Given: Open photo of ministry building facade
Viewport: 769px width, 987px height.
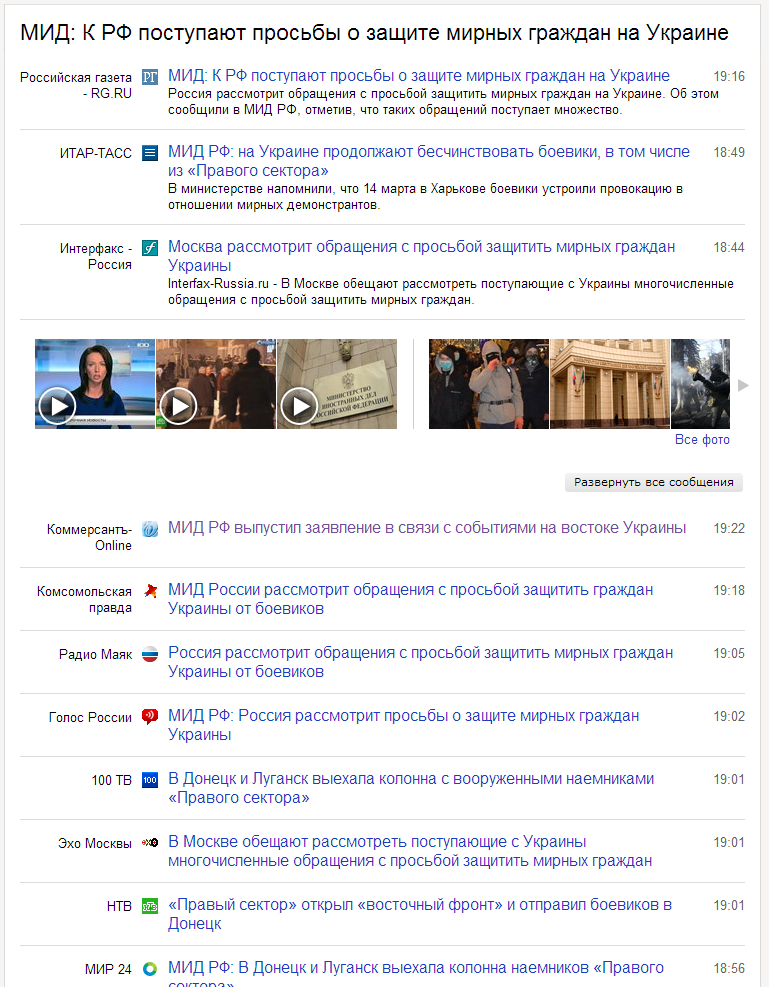Looking at the screenshot, I should pyautogui.click(x=610, y=384).
